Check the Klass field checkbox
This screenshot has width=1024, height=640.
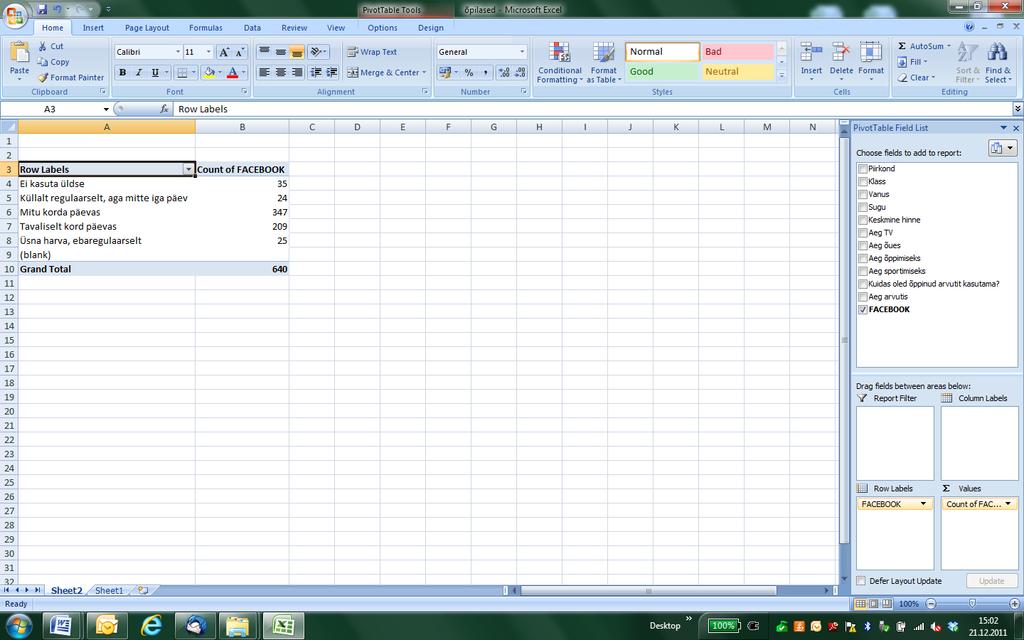point(863,182)
